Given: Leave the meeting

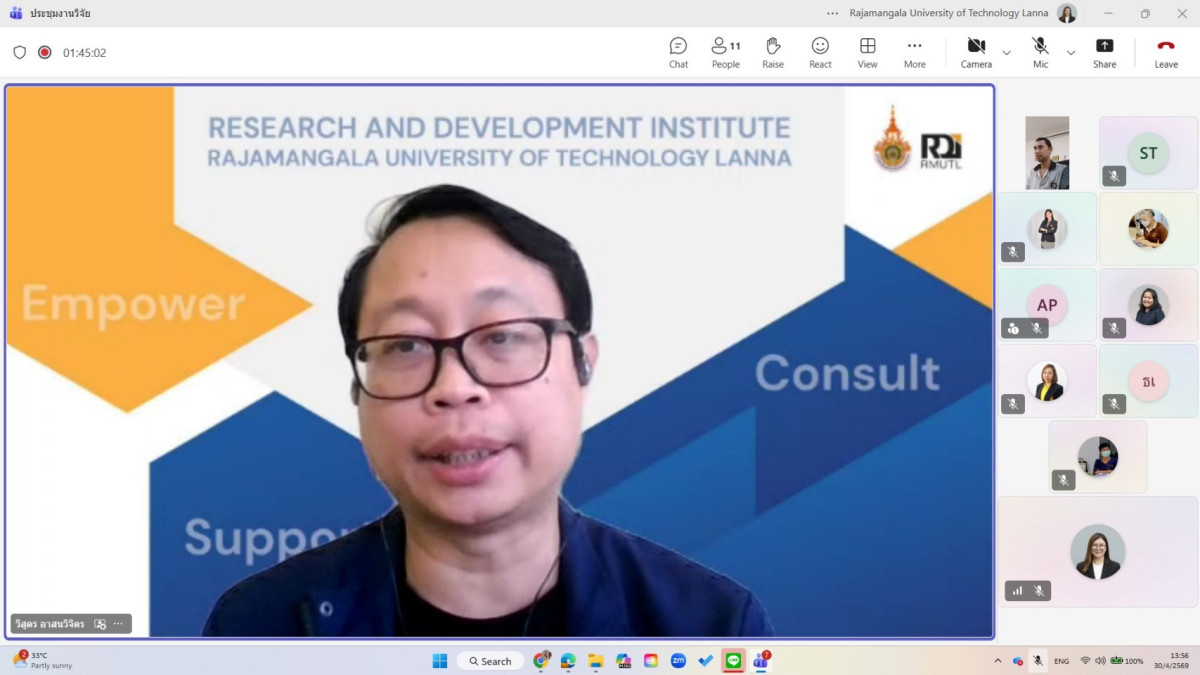Looking at the screenshot, I should pos(1166,52).
